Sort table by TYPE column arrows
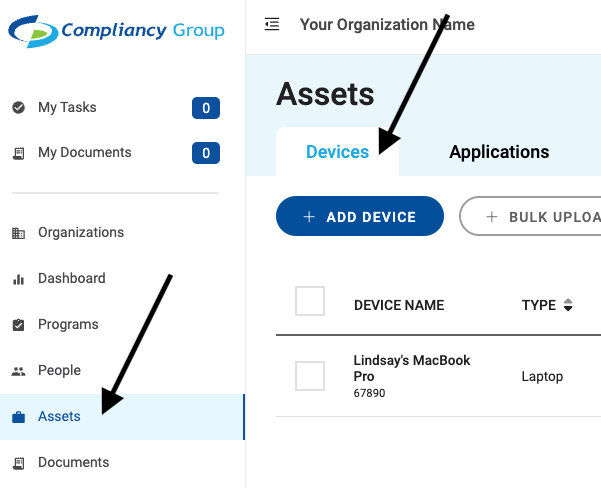This screenshot has height=488, width=601. click(x=568, y=305)
